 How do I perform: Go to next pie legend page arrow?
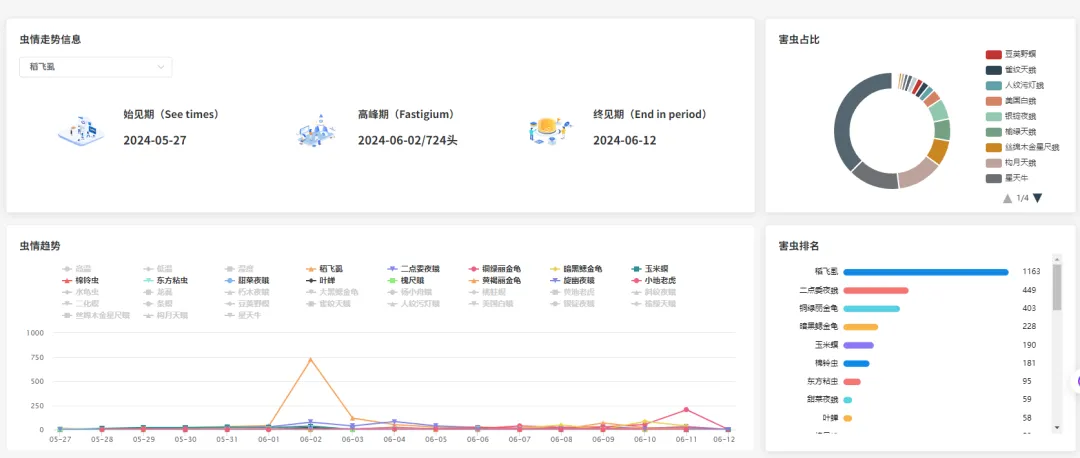click(1037, 198)
